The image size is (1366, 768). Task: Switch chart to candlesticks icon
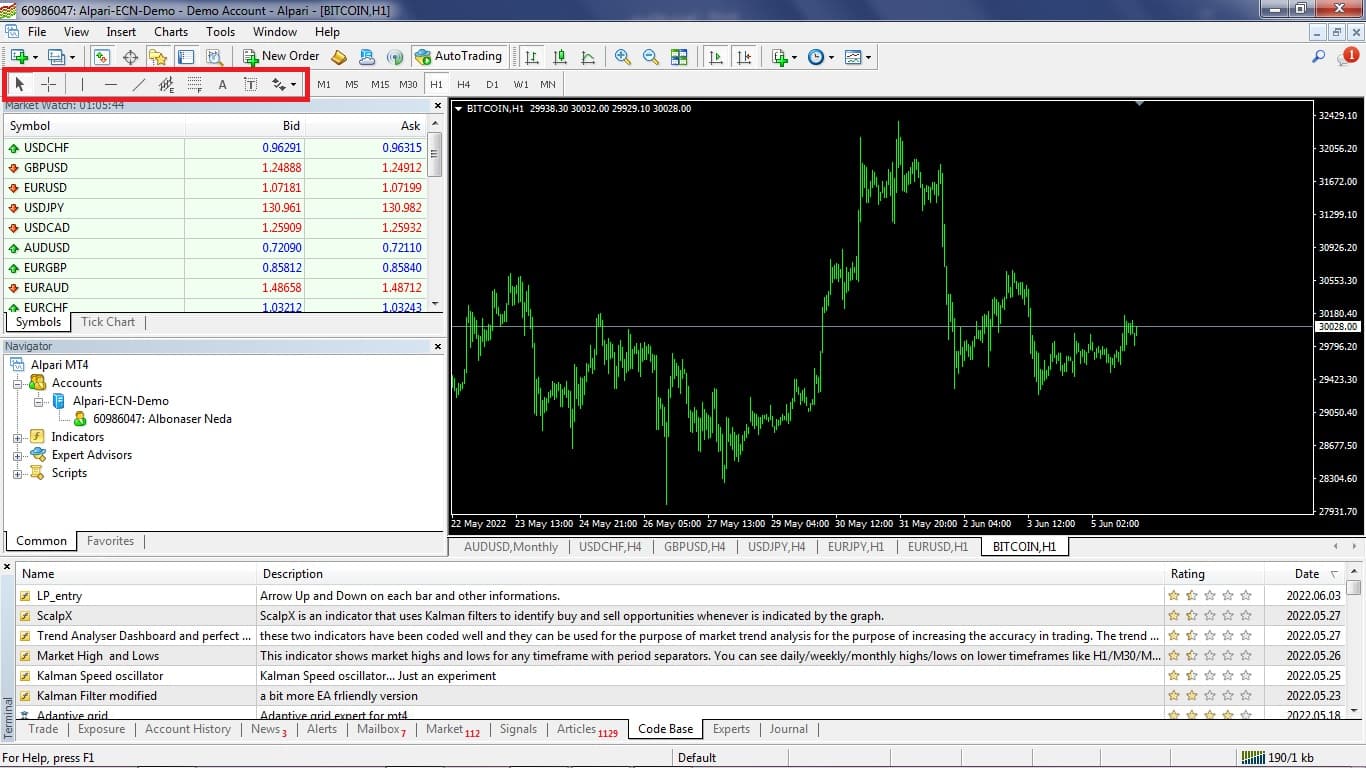point(560,57)
